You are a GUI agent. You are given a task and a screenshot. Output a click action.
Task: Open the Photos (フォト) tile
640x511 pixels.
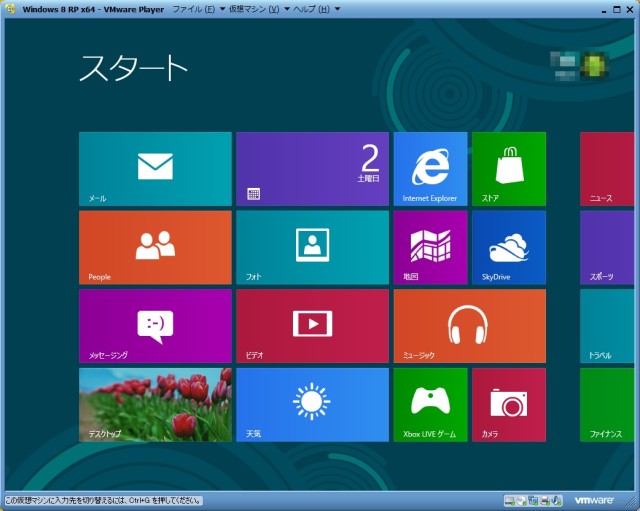coord(312,247)
